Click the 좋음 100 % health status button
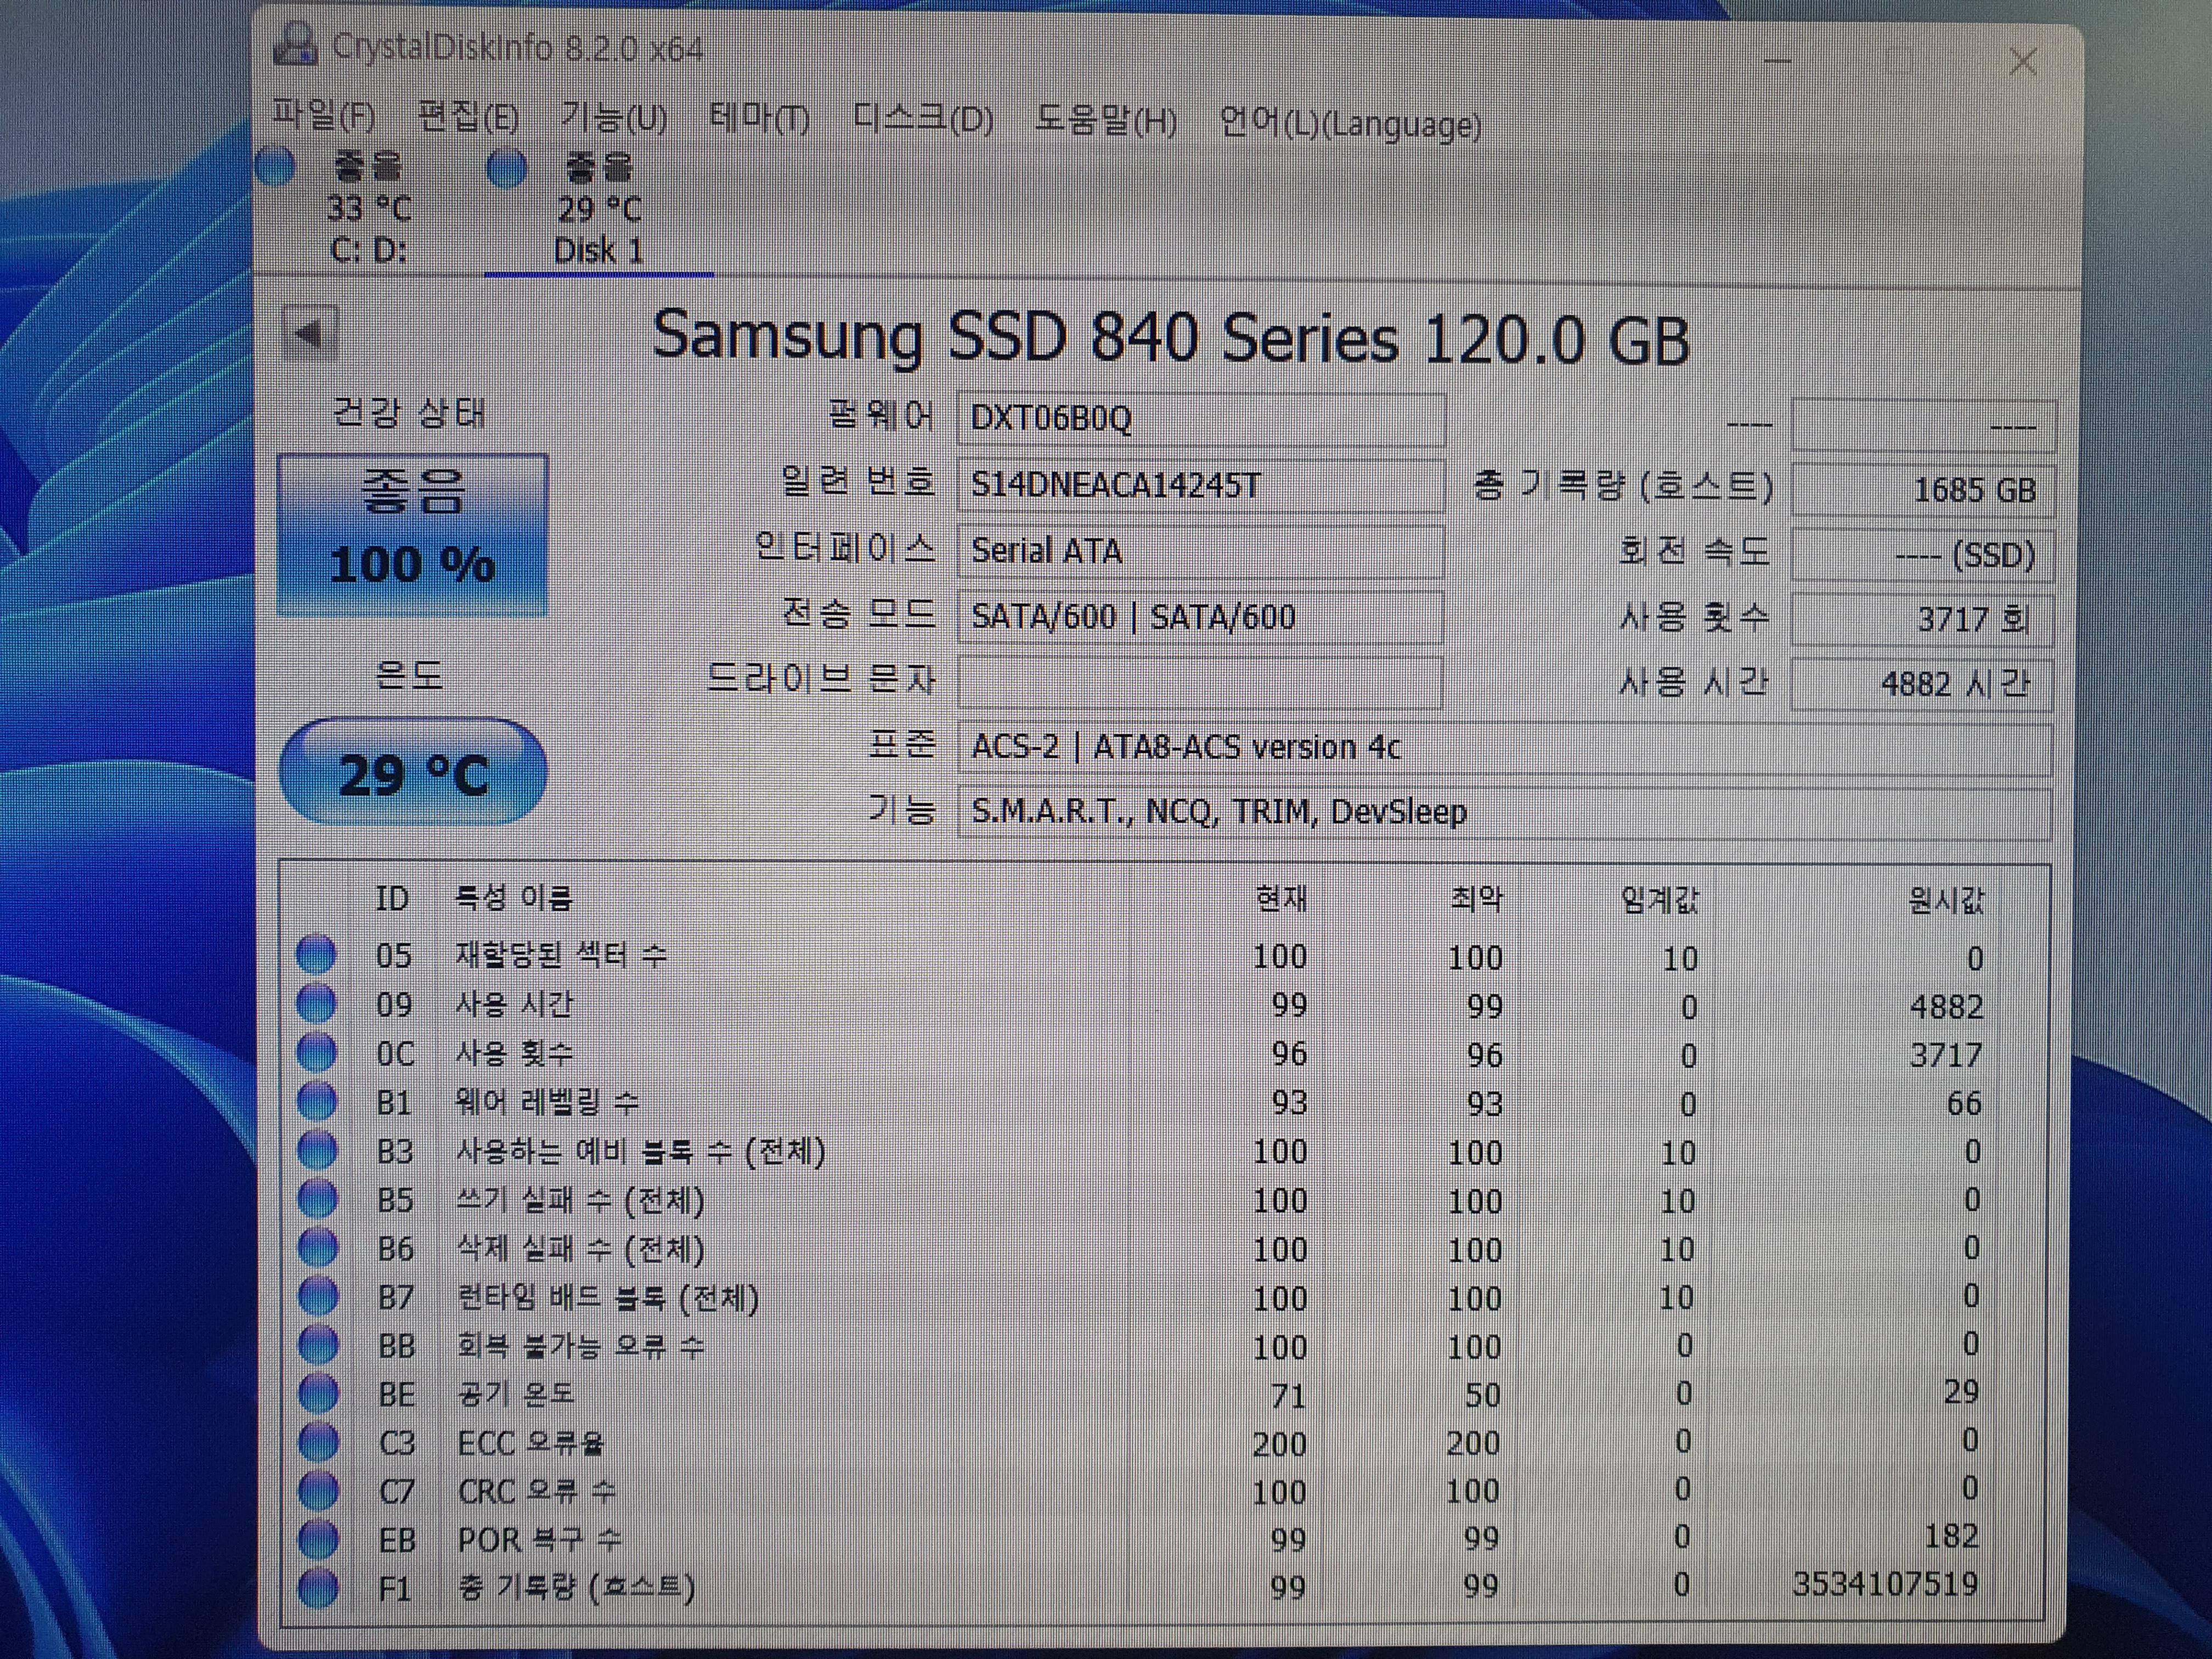Viewport: 2212px width, 1659px height. coord(412,535)
